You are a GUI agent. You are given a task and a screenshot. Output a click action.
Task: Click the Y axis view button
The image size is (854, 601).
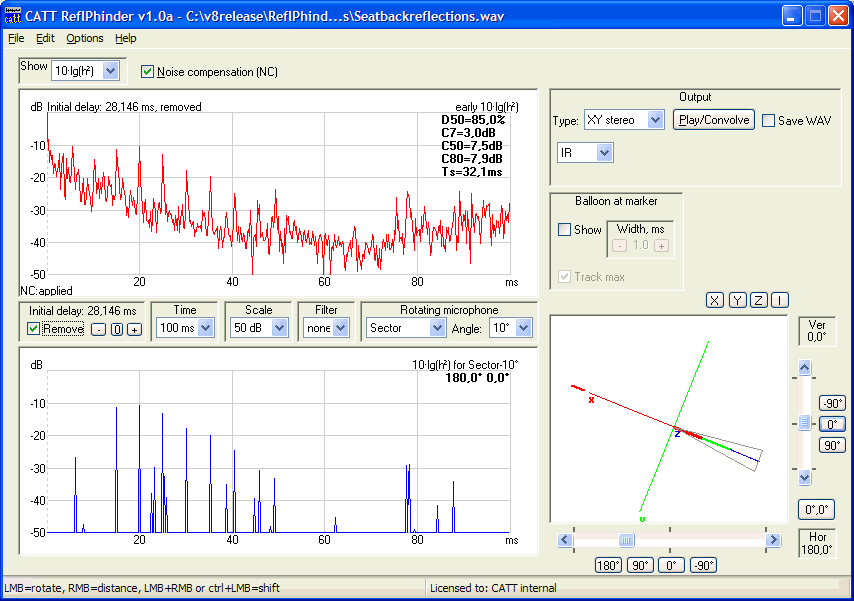click(x=737, y=300)
